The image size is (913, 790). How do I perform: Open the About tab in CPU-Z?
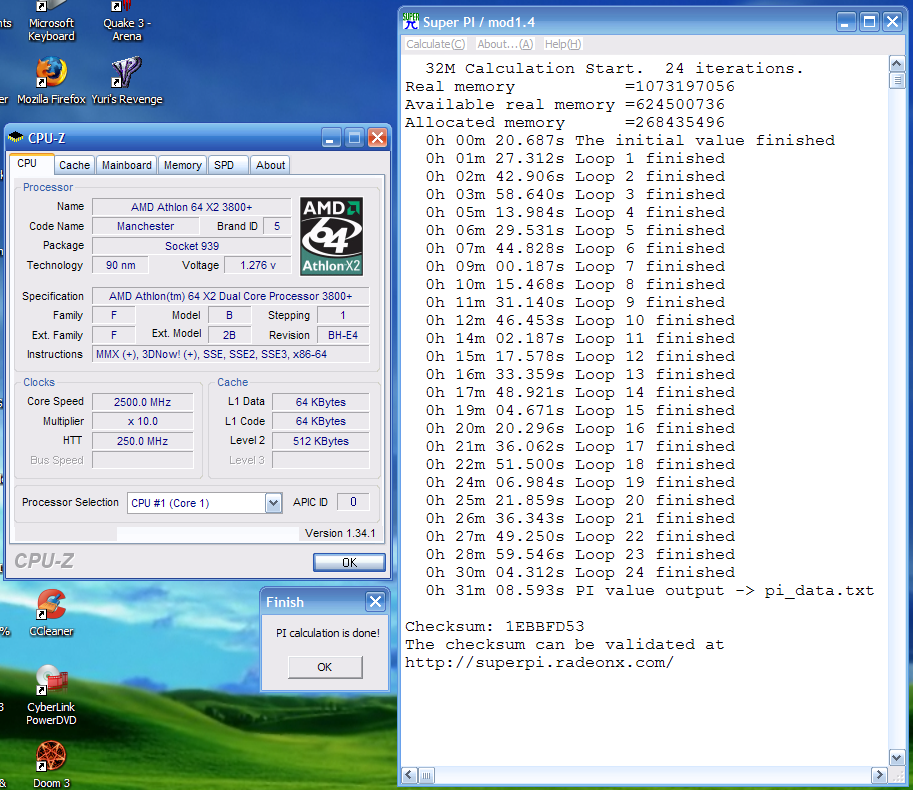pyautogui.click(x=271, y=165)
